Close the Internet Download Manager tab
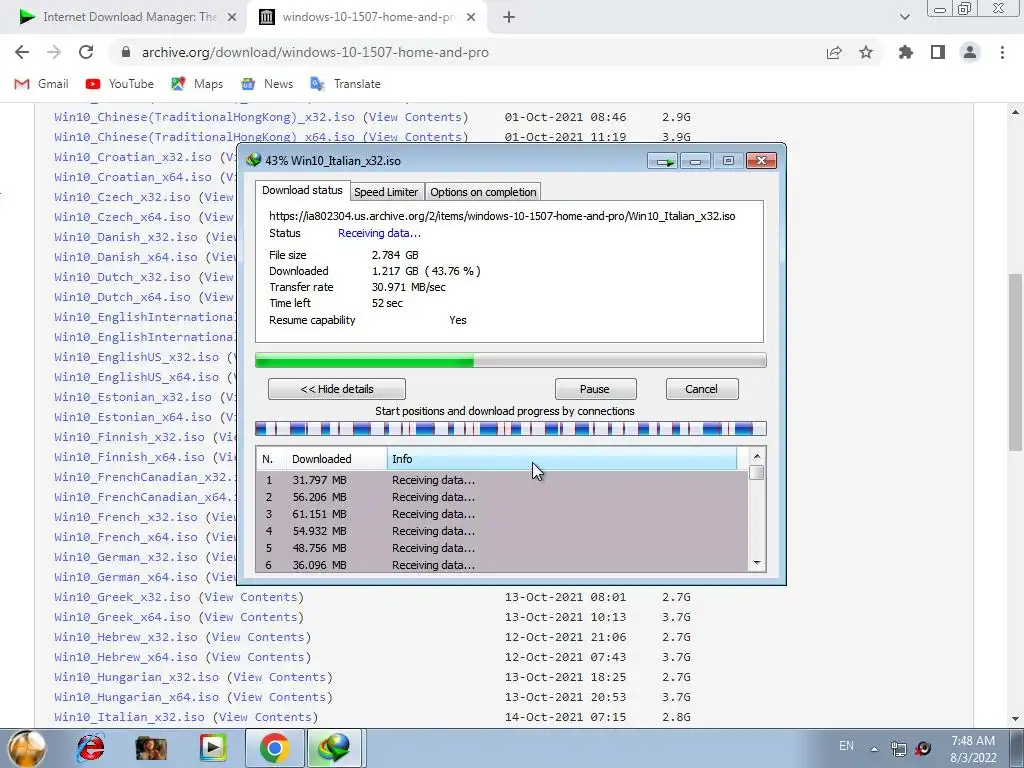This screenshot has height=768, width=1024. pyautogui.click(x=232, y=18)
